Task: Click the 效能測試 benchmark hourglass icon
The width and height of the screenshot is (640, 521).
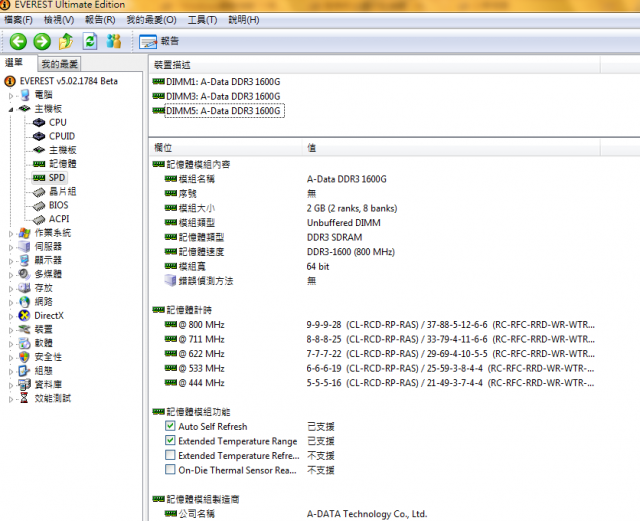Action: (24, 398)
